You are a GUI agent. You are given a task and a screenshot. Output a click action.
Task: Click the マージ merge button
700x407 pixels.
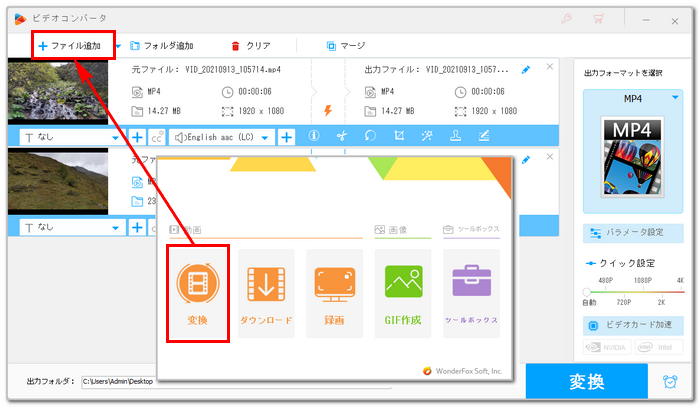click(346, 46)
